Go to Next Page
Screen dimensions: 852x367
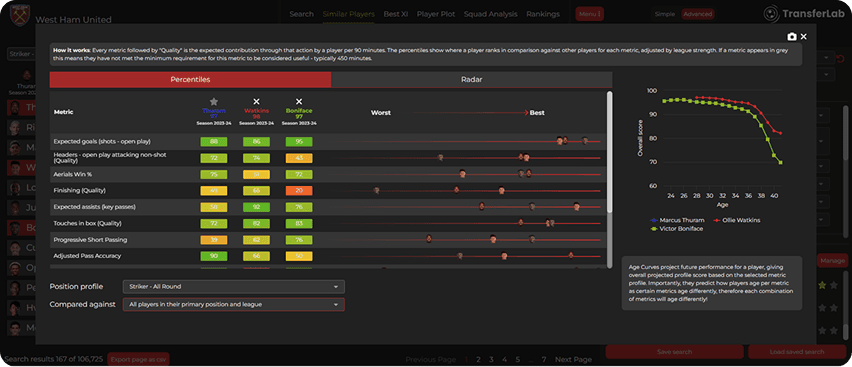pos(573,359)
